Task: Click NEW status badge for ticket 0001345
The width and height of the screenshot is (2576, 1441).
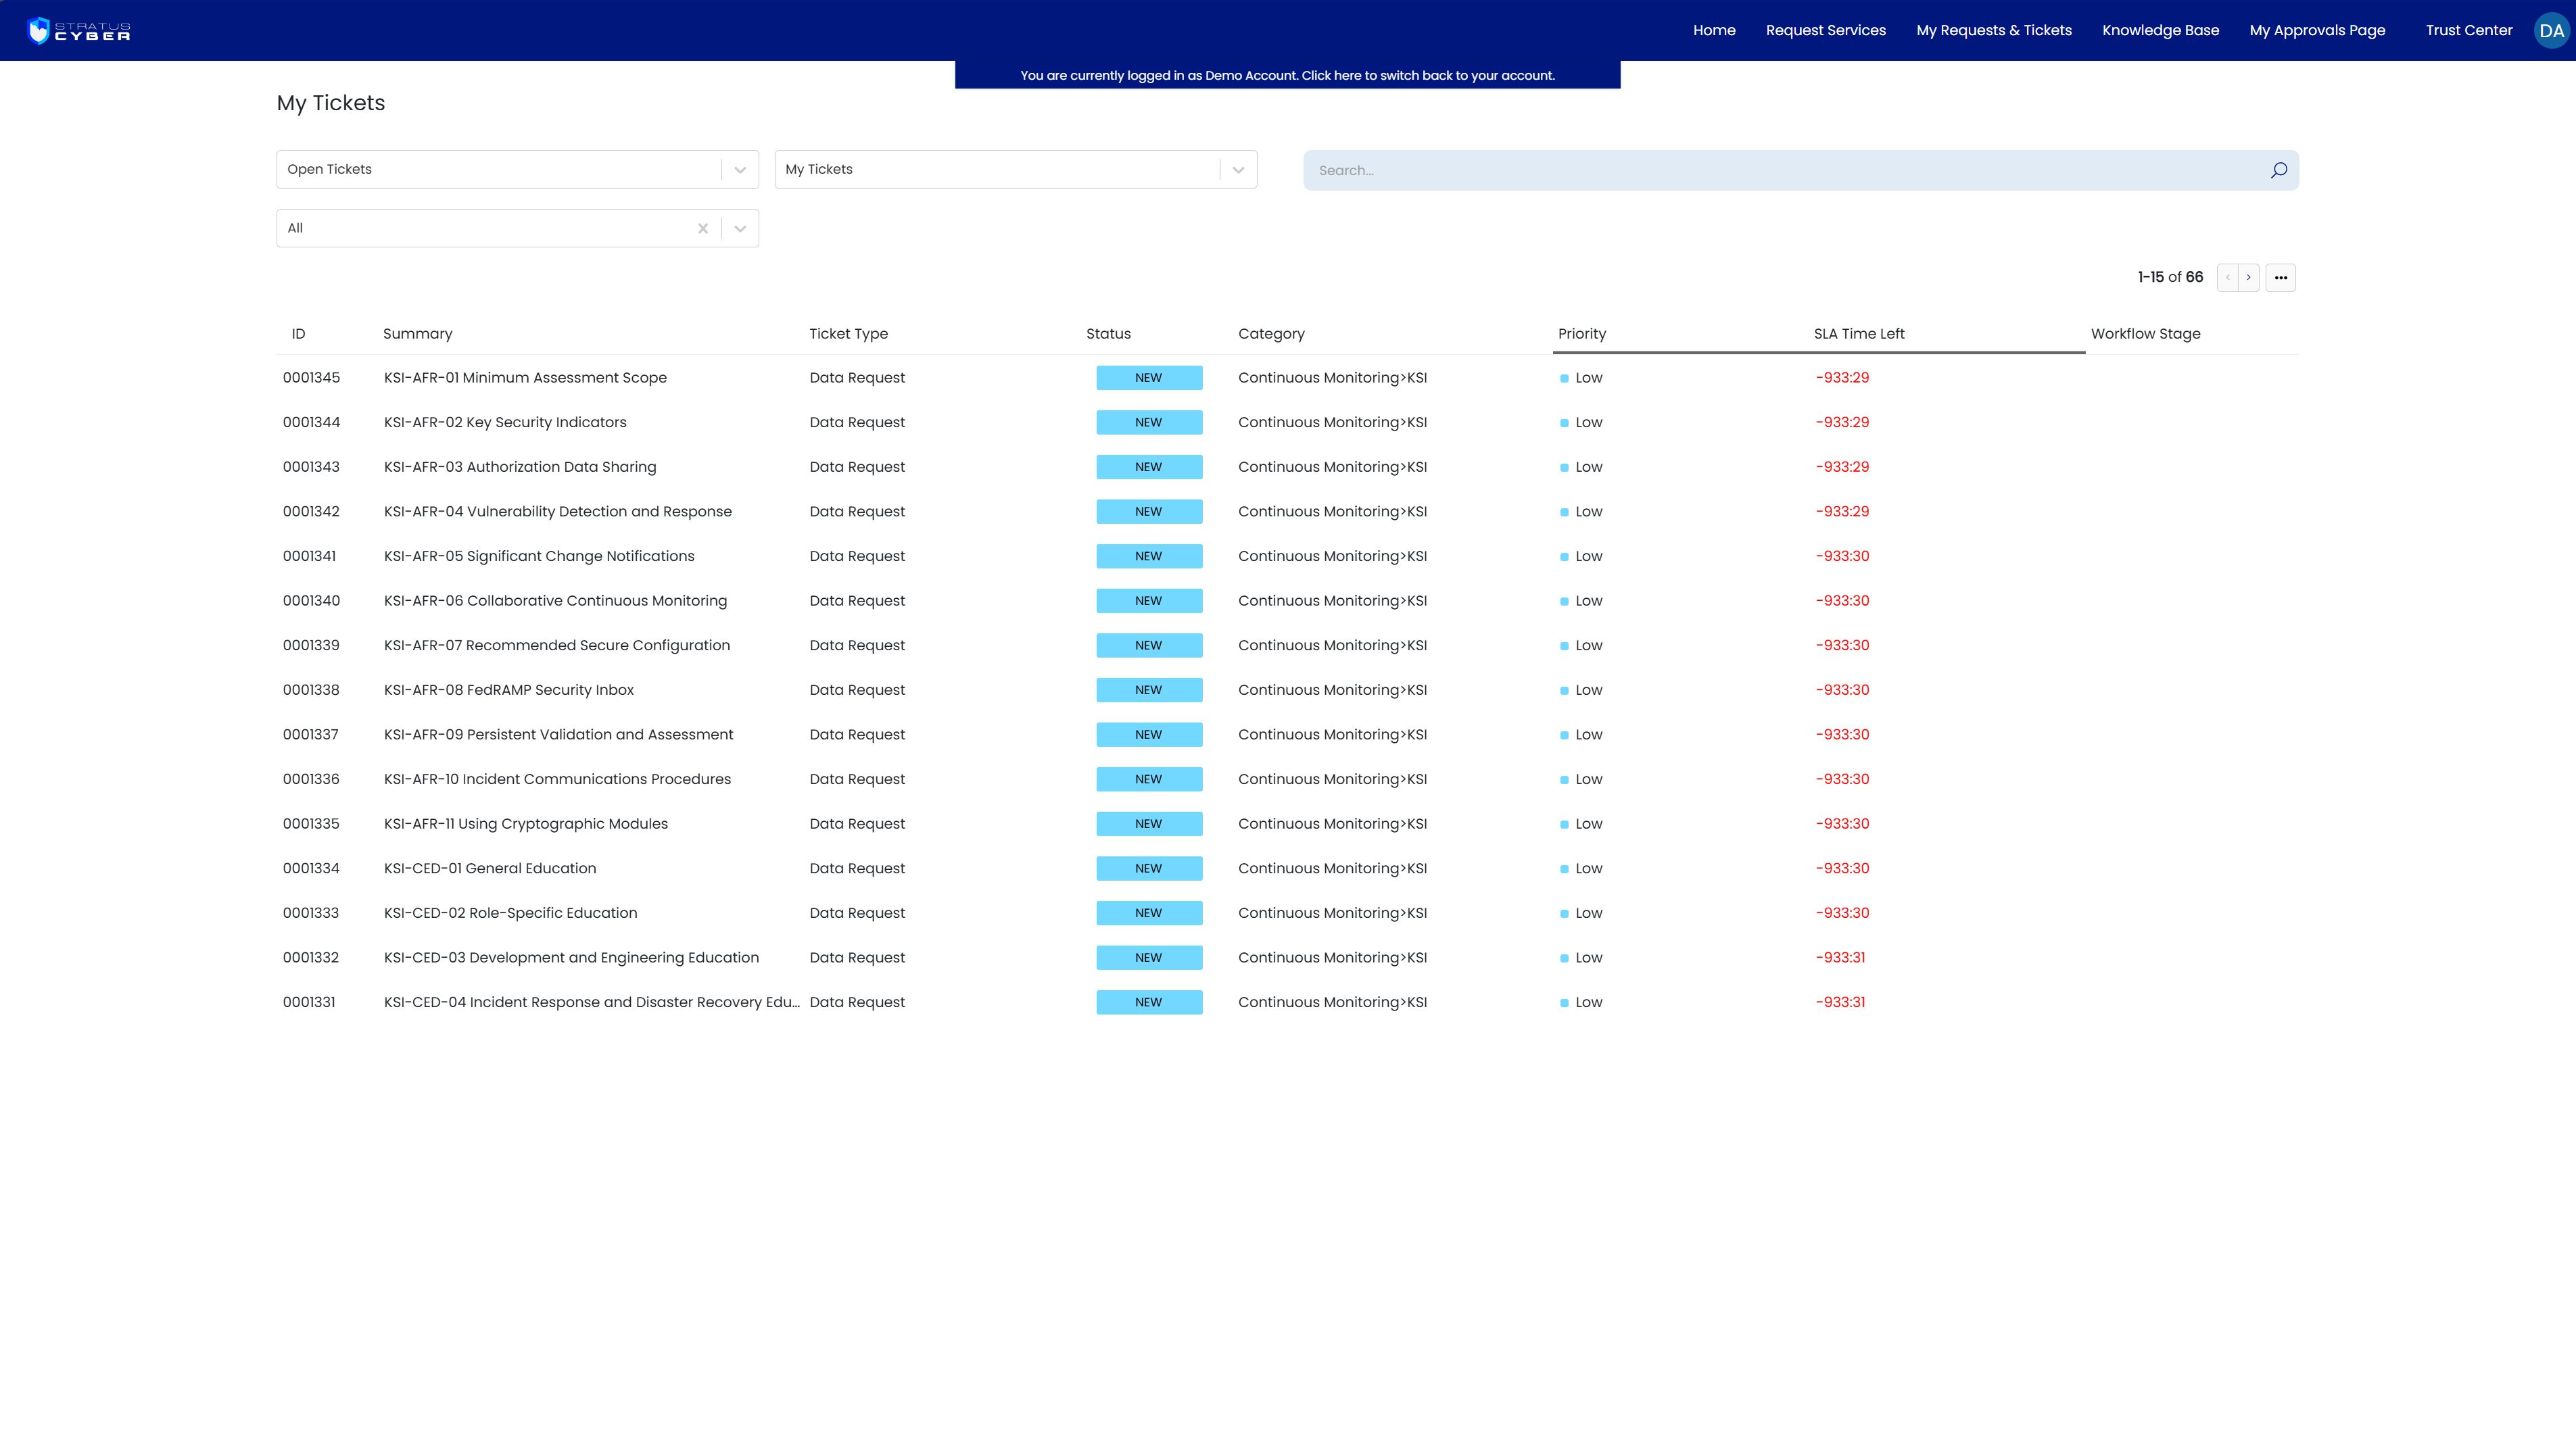Action: (1149, 378)
